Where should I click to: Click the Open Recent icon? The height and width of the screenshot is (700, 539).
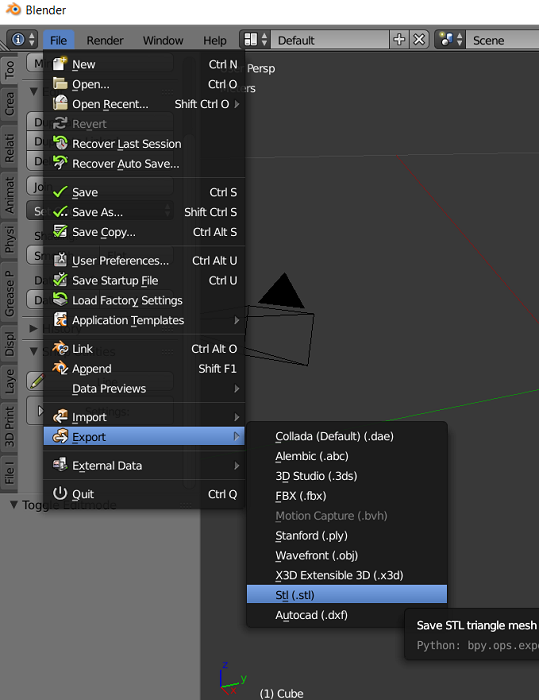click(60, 104)
